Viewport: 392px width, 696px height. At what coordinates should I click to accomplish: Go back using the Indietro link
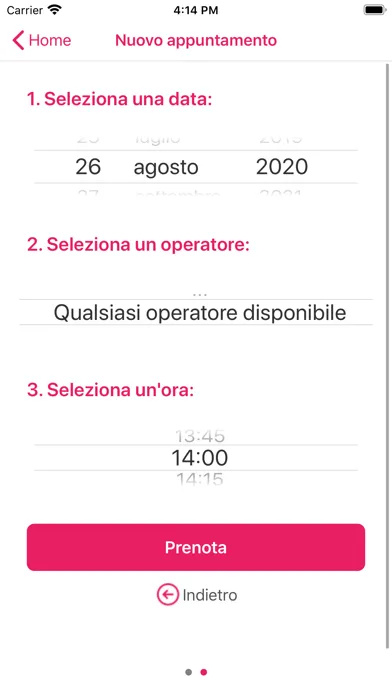point(210,595)
